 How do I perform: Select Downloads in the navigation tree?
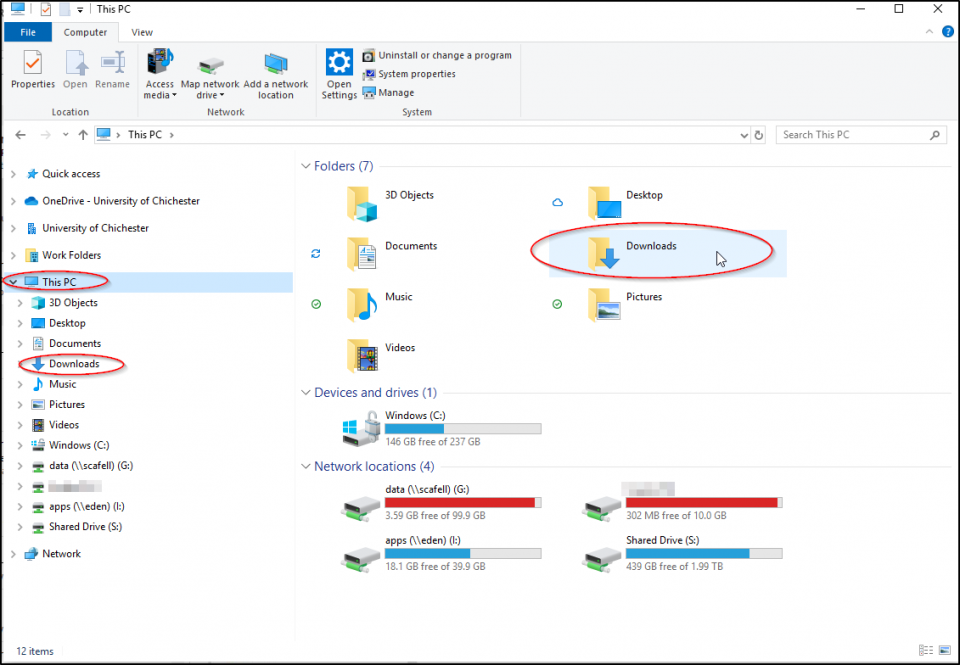point(73,364)
